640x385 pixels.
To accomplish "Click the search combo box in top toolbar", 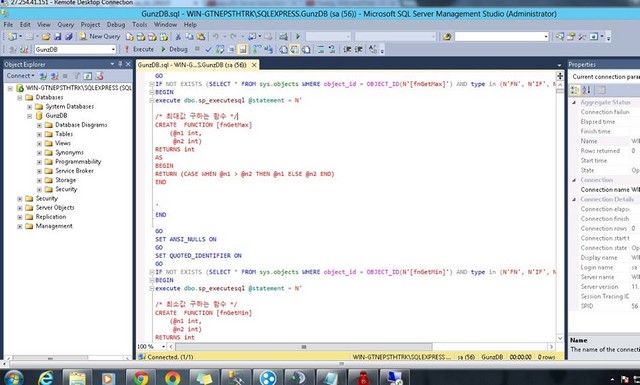I will point(502,37).
